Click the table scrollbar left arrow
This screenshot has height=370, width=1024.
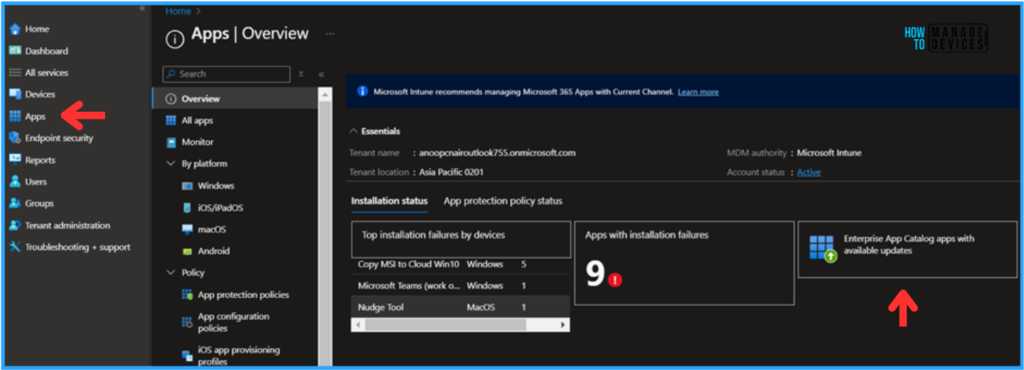click(357, 325)
